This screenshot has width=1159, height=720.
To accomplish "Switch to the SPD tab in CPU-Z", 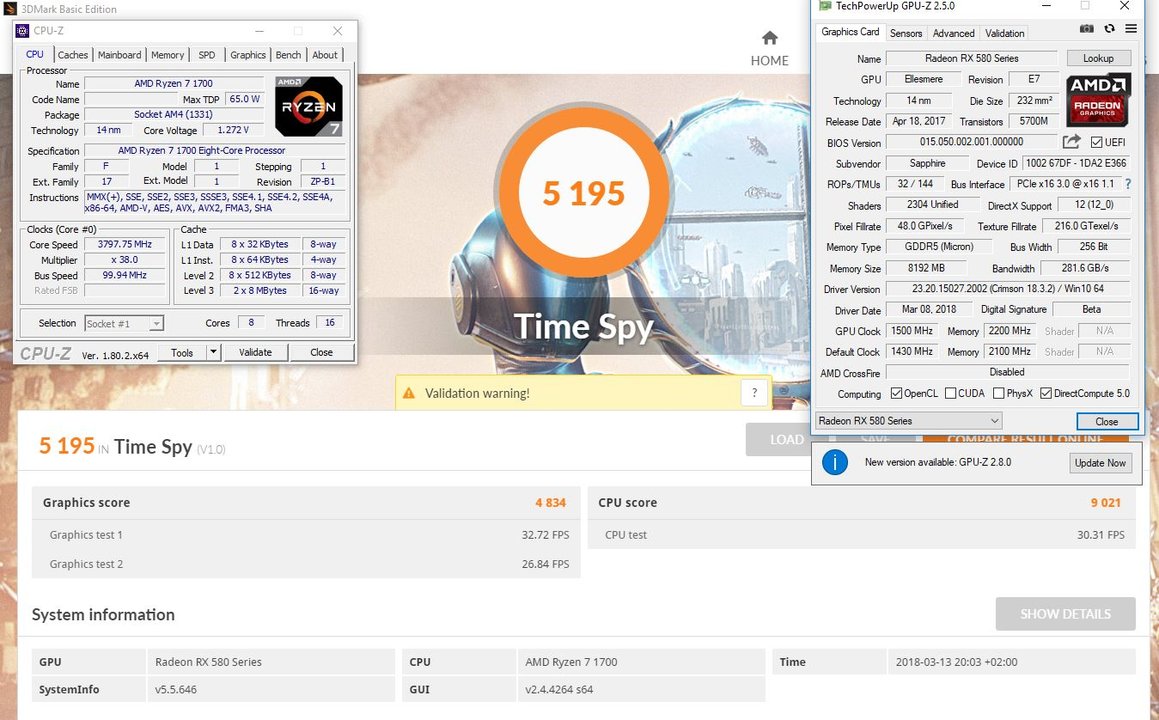I will coord(207,55).
